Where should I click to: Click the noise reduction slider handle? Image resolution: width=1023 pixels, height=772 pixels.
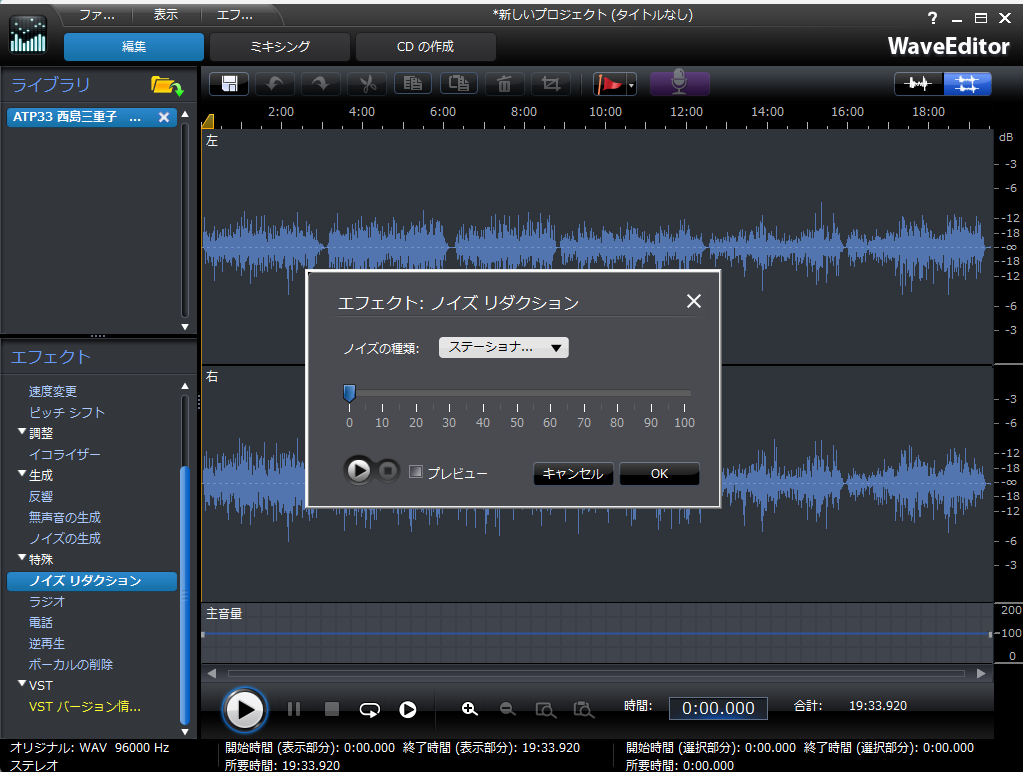click(349, 394)
